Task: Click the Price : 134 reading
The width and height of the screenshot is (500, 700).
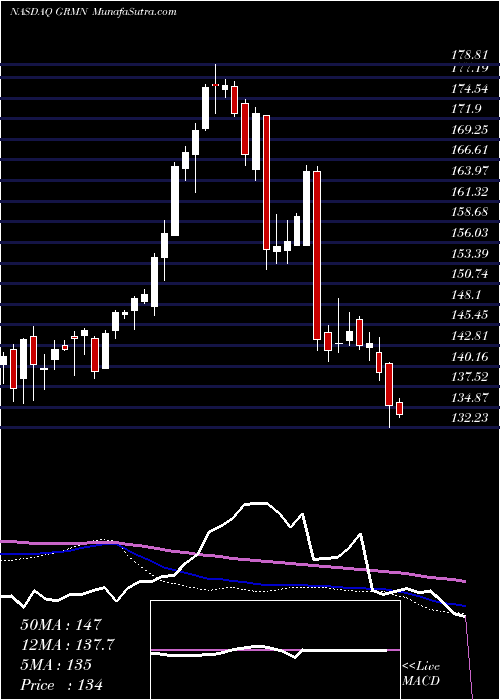Action: pyautogui.click(x=61, y=684)
